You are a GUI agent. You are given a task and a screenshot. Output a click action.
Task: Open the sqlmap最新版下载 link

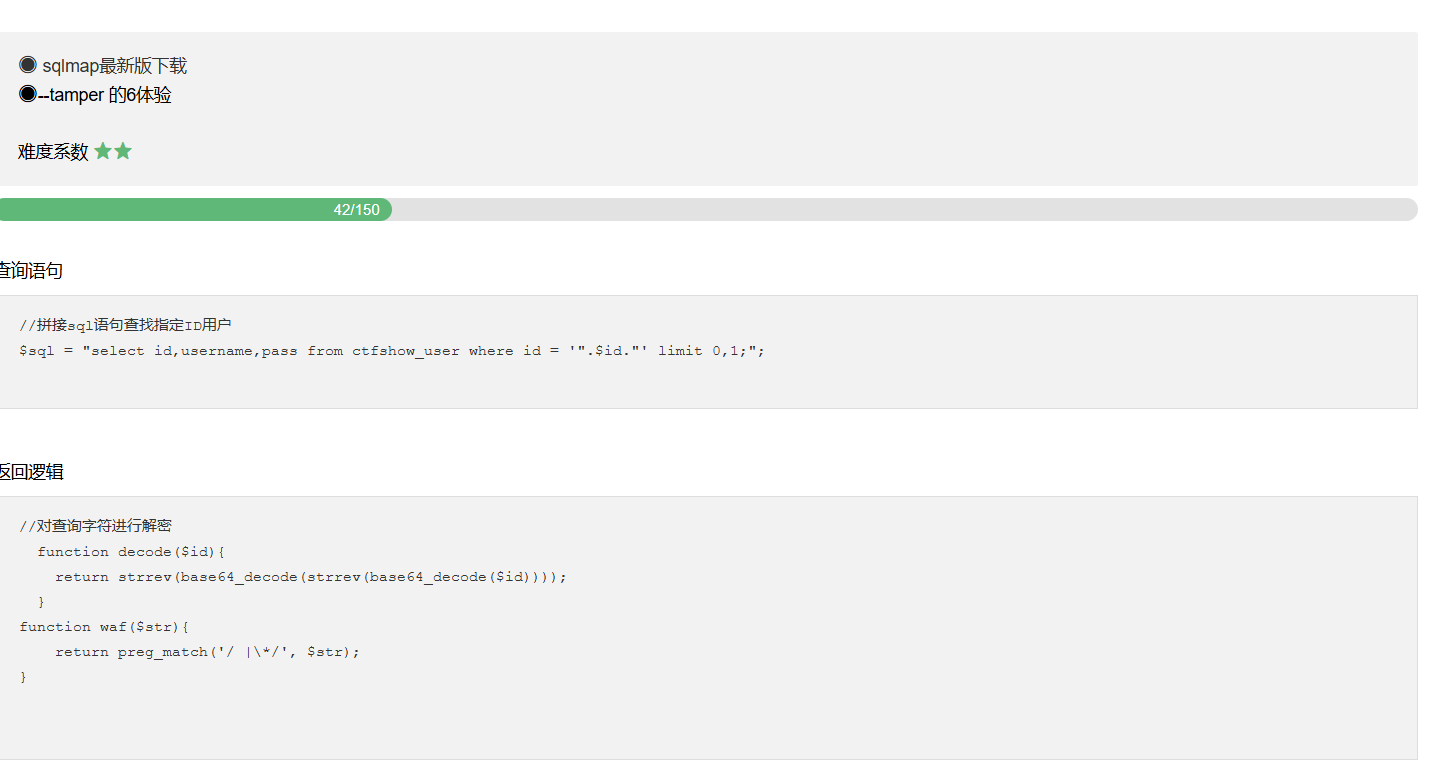(x=114, y=66)
